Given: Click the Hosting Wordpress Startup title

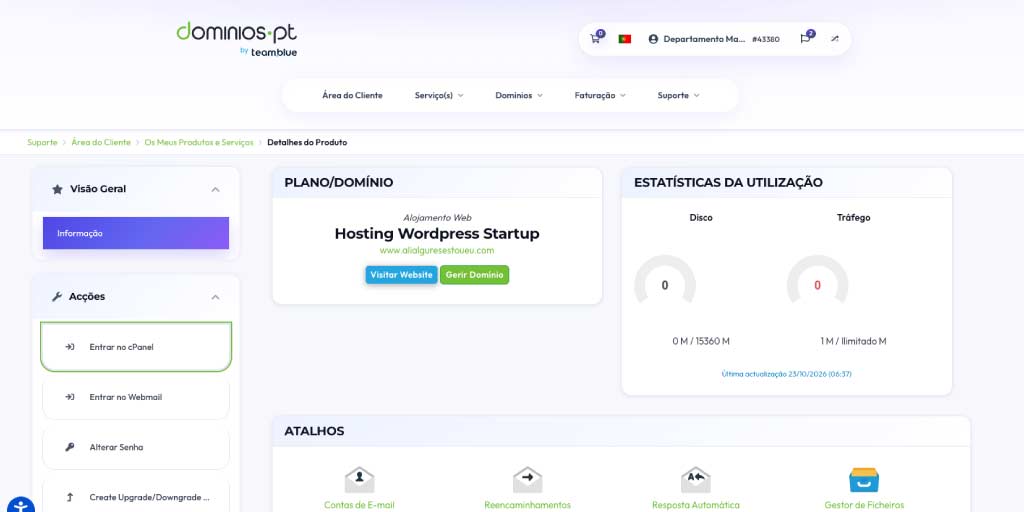Looking at the screenshot, I should (437, 234).
